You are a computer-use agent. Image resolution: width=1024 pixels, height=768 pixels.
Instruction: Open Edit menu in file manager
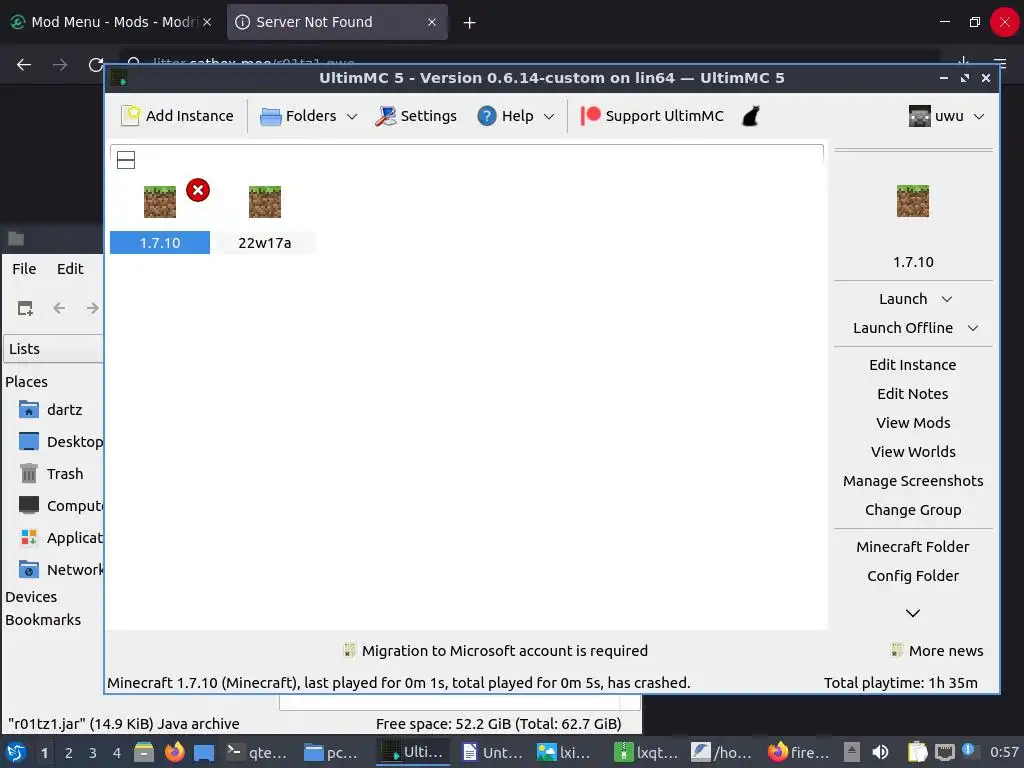(x=70, y=269)
